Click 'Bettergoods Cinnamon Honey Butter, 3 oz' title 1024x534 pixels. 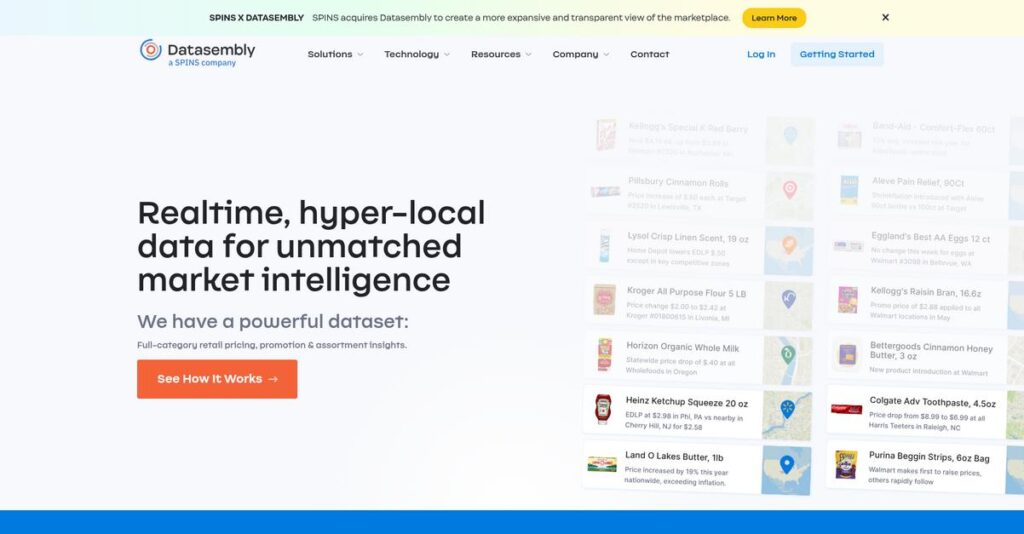pyautogui.click(x=931, y=351)
